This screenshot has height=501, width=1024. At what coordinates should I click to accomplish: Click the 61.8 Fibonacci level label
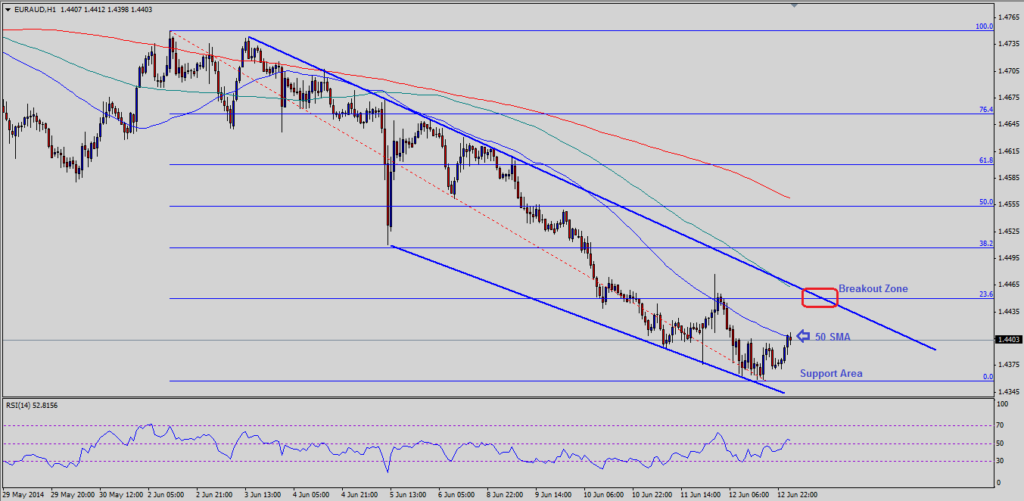pos(984,160)
